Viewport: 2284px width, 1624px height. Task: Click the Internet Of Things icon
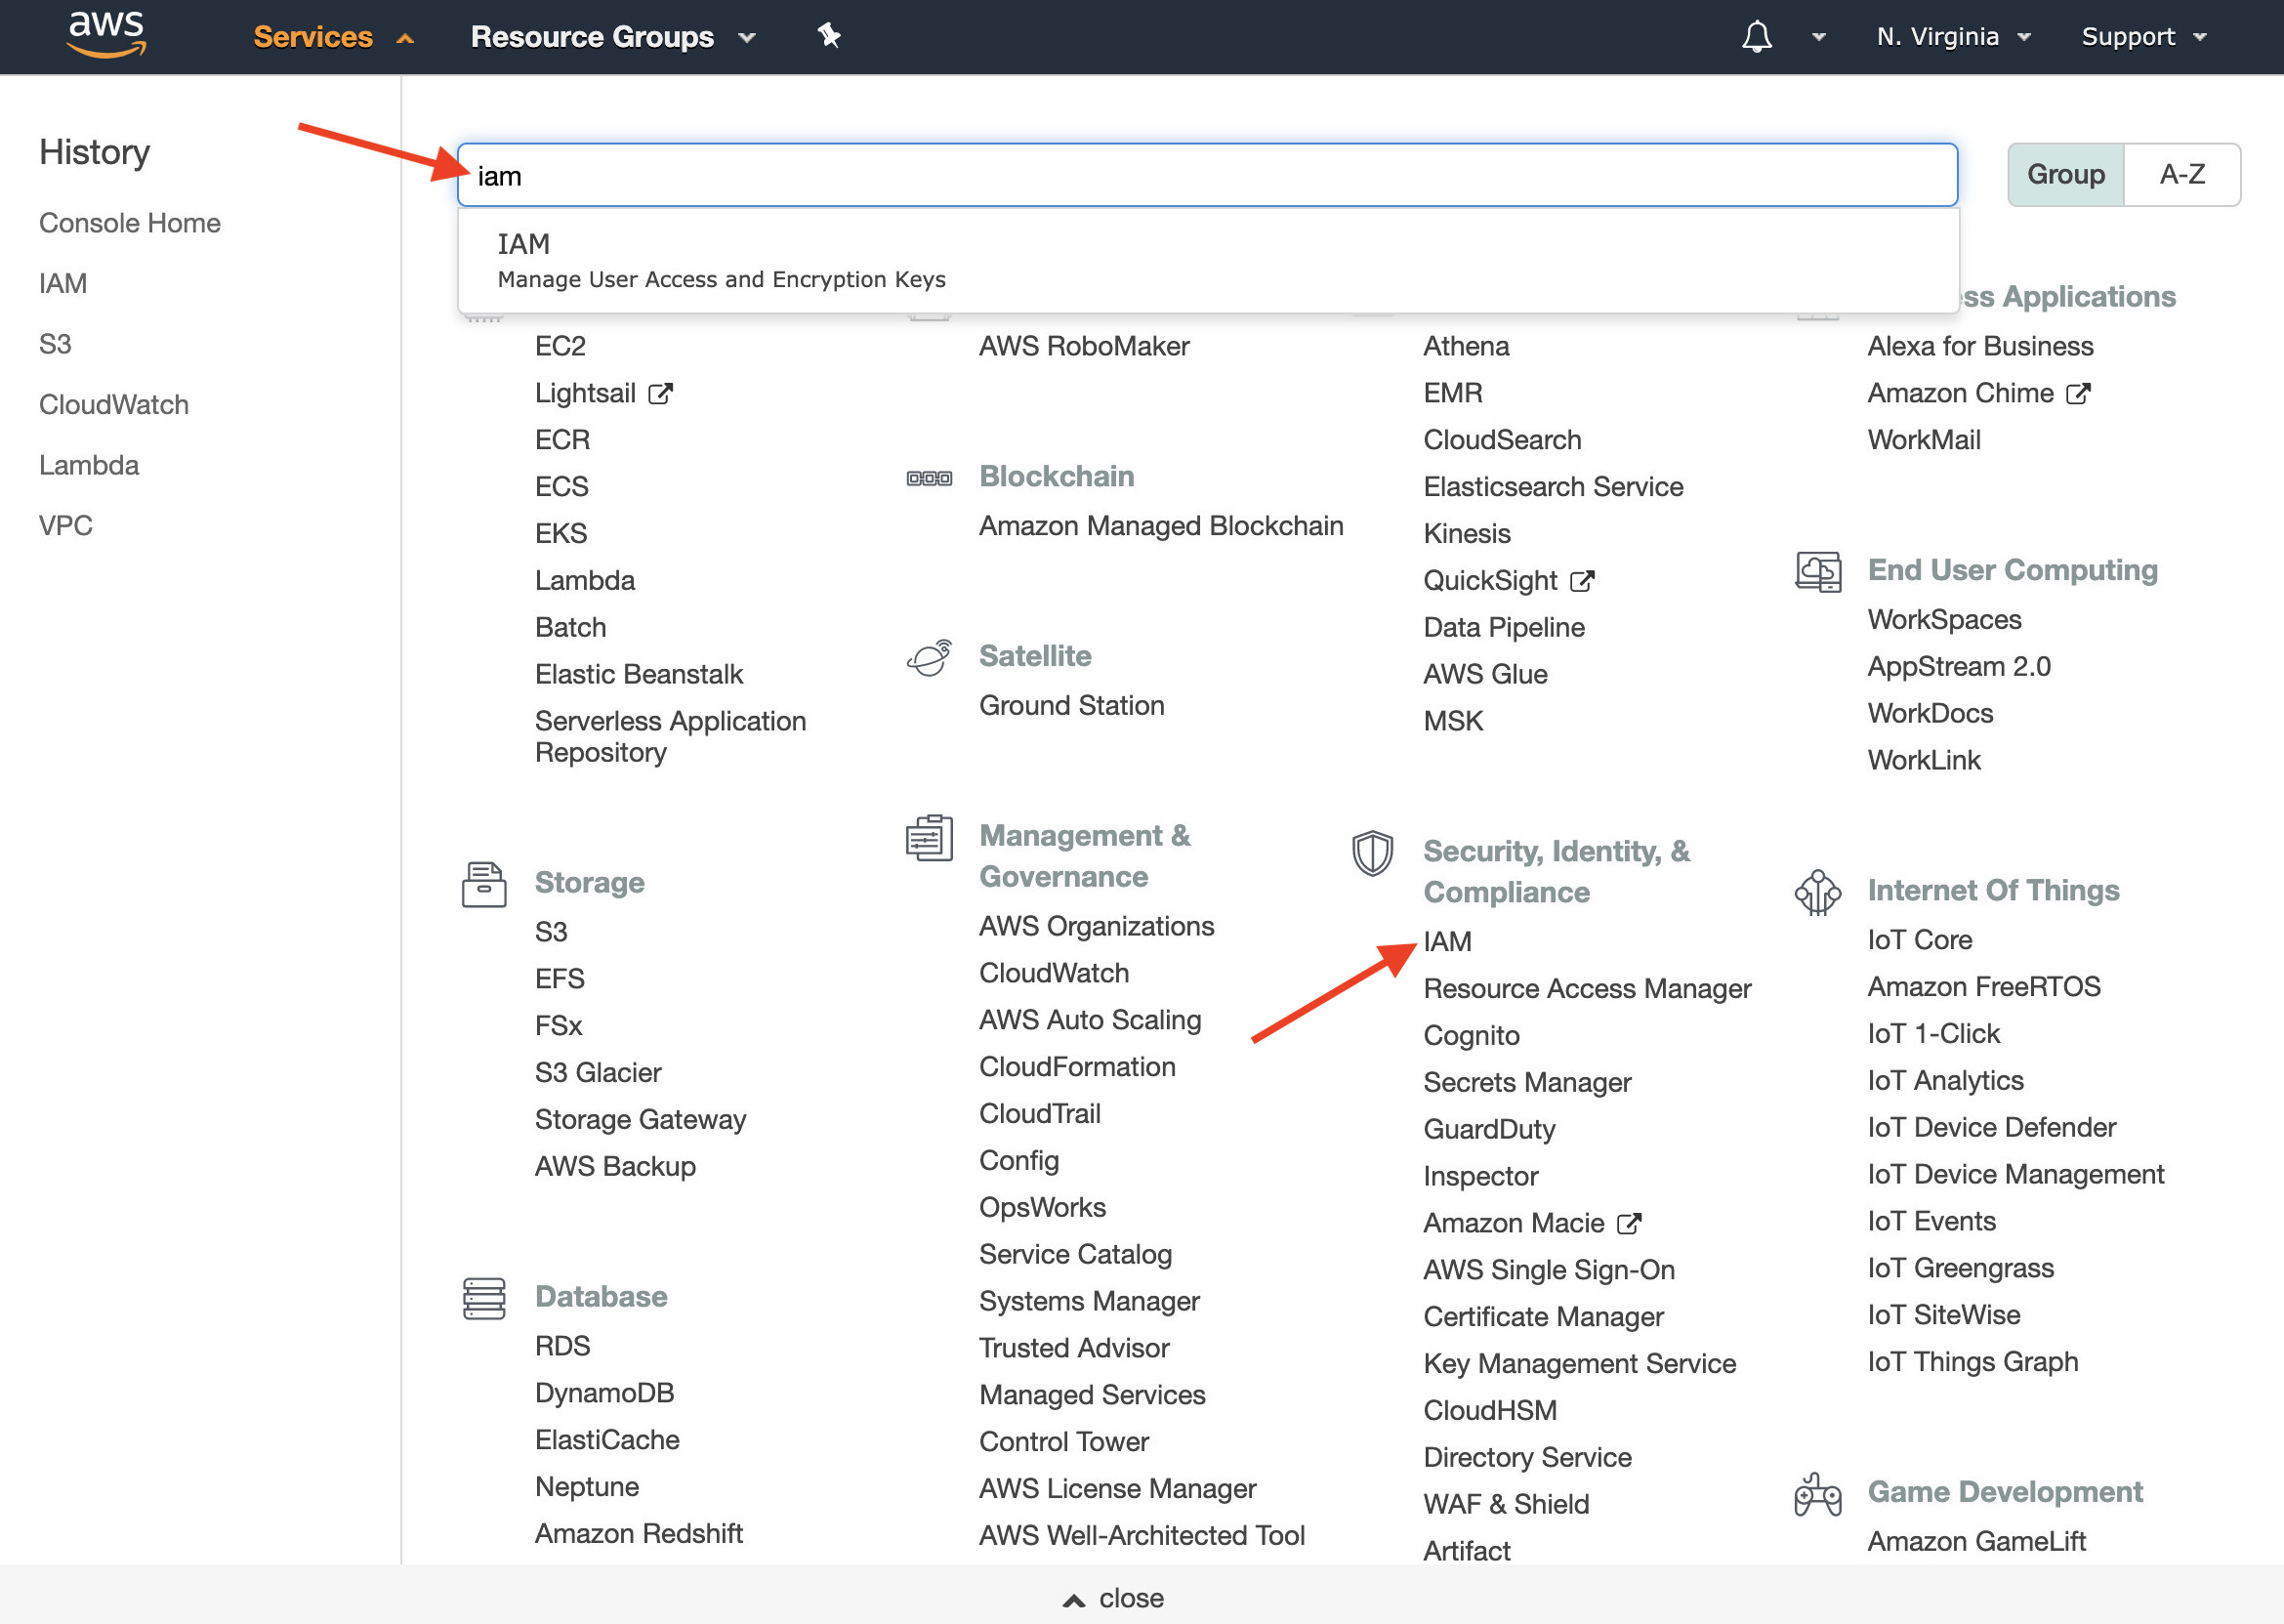click(1817, 892)
